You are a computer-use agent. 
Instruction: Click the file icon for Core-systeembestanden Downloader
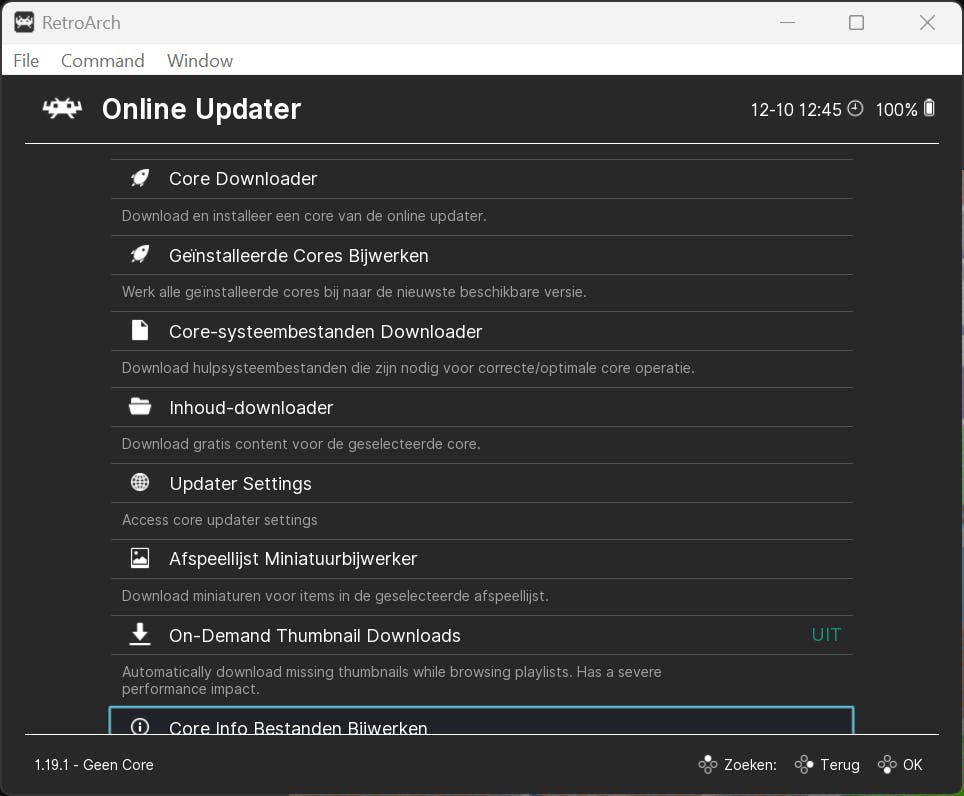[140, 331]
